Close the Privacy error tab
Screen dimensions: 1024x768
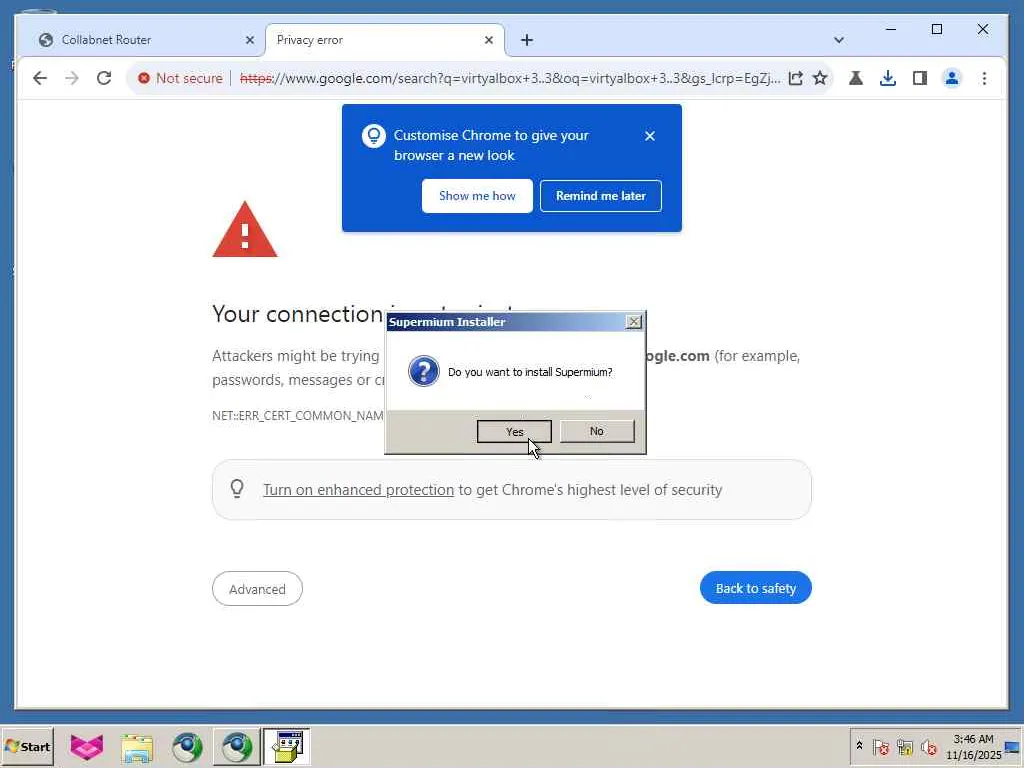(488, 40)
